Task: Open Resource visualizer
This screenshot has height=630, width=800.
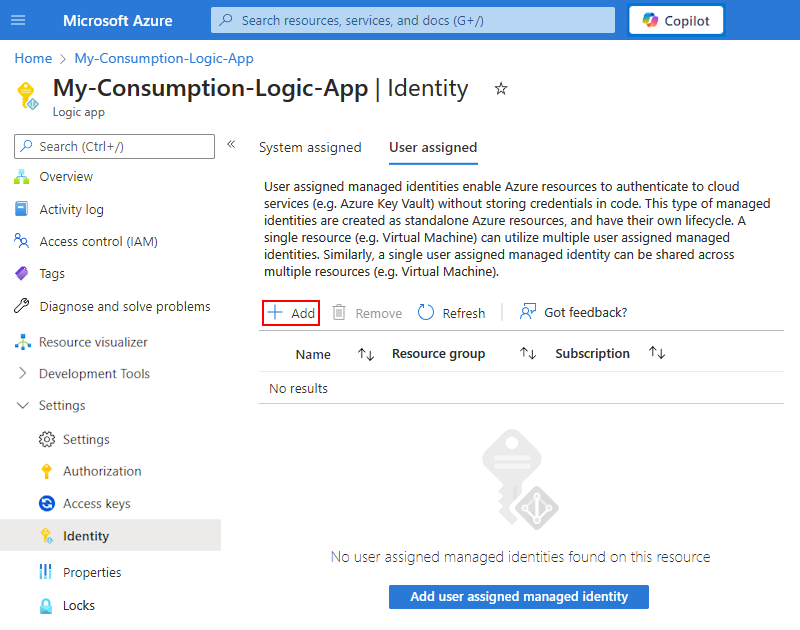Action: click(93, 342)
